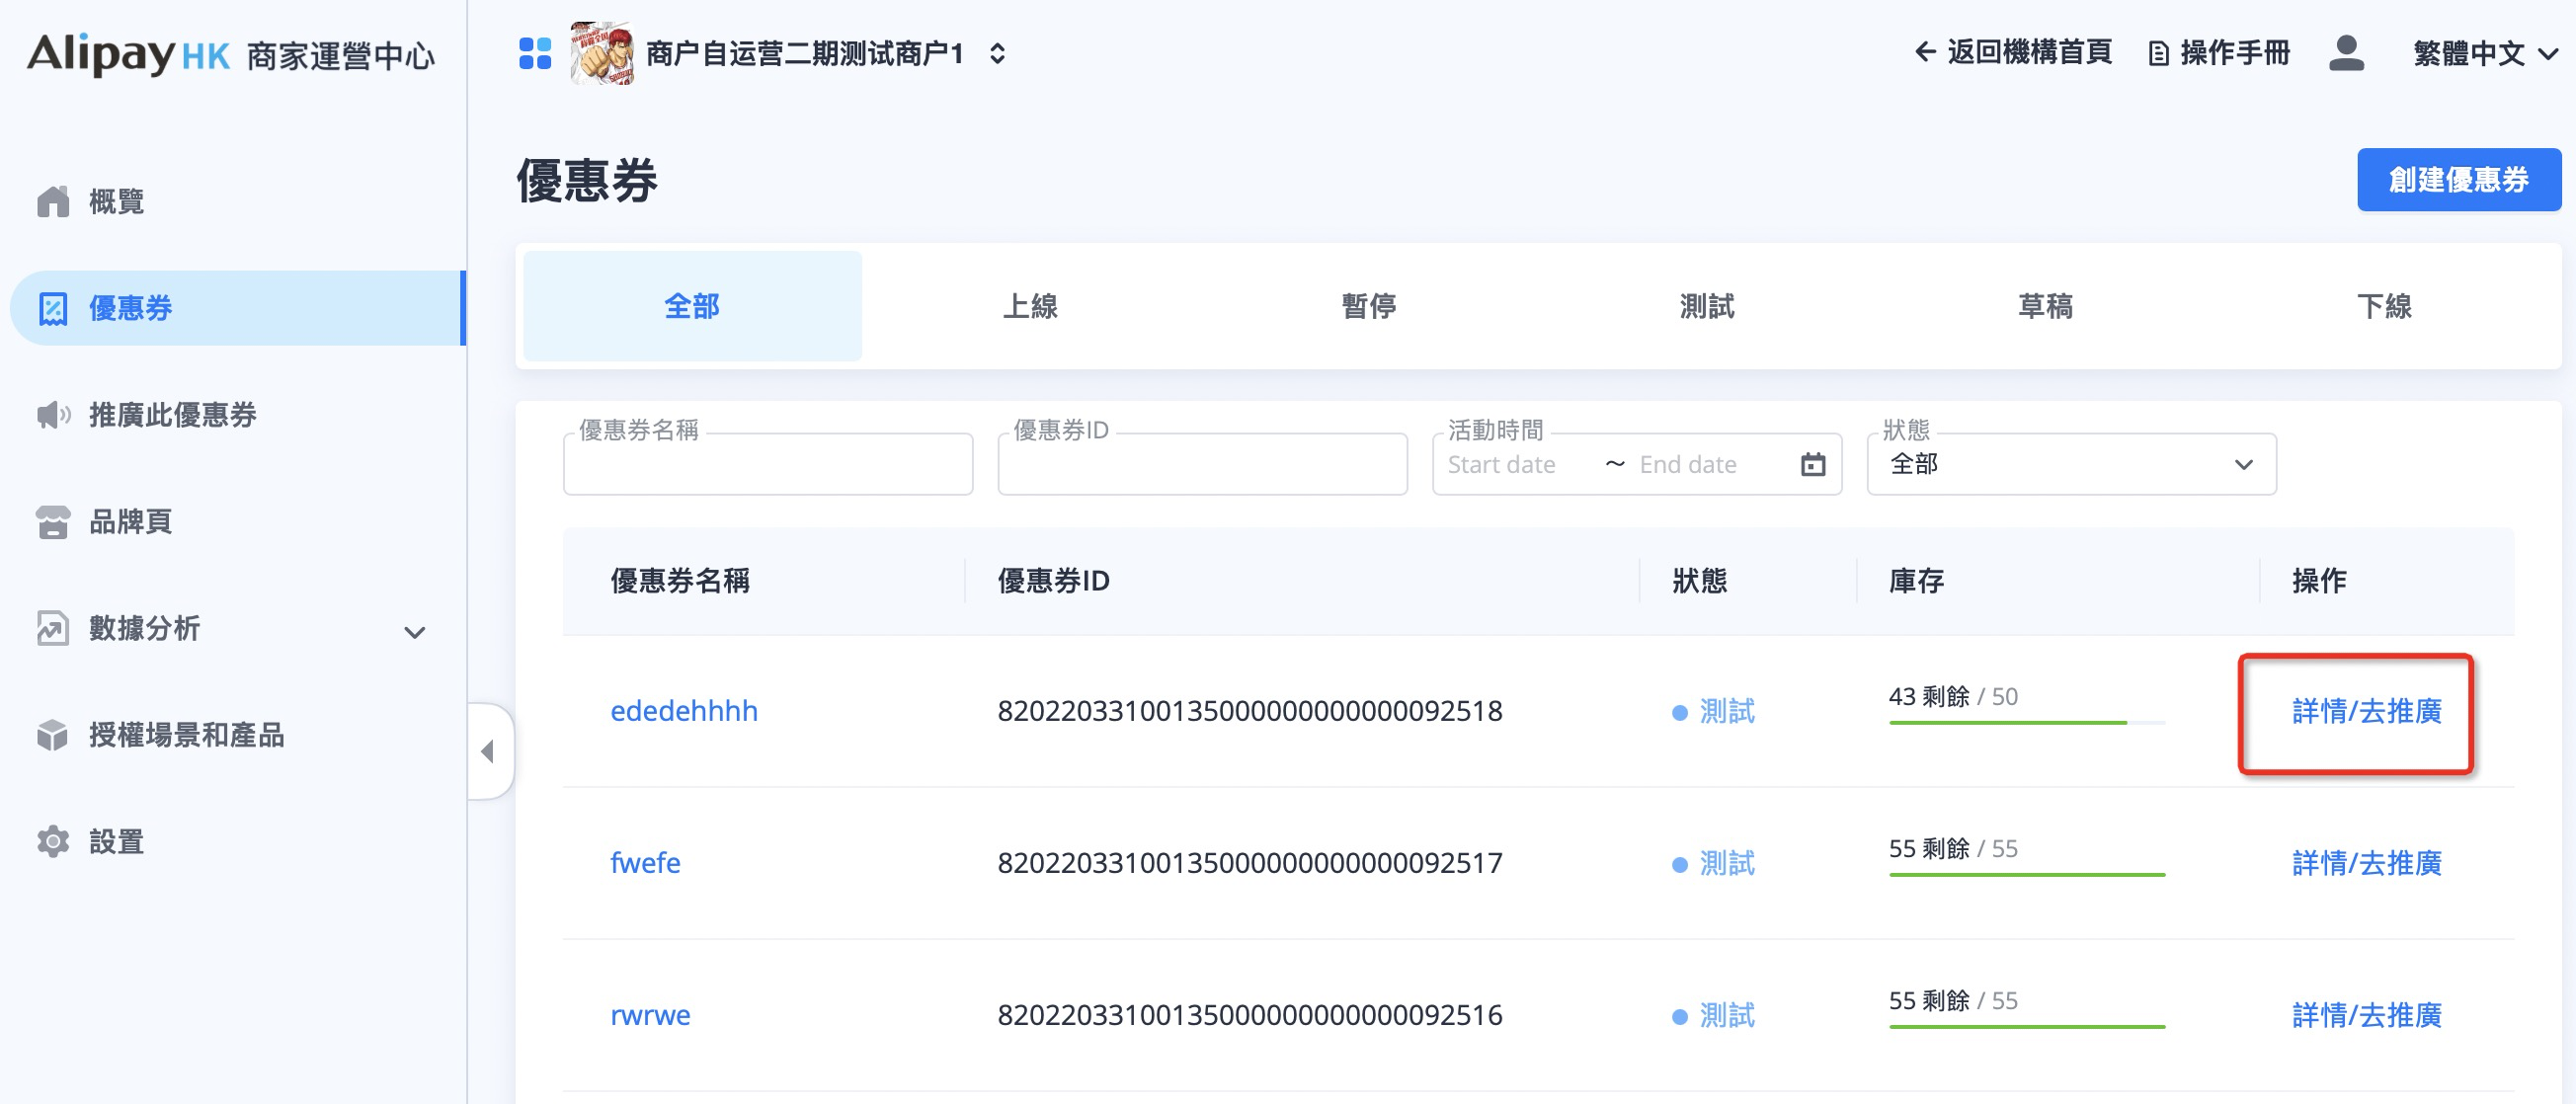Open the ededehhhh coupon name link
2576x1104 pixels.
(684, 711)
